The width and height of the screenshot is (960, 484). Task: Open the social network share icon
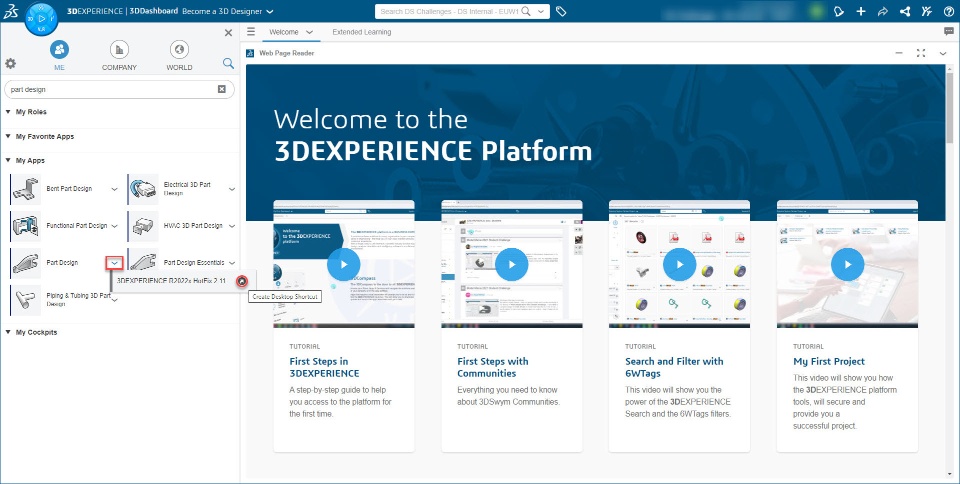905,11
